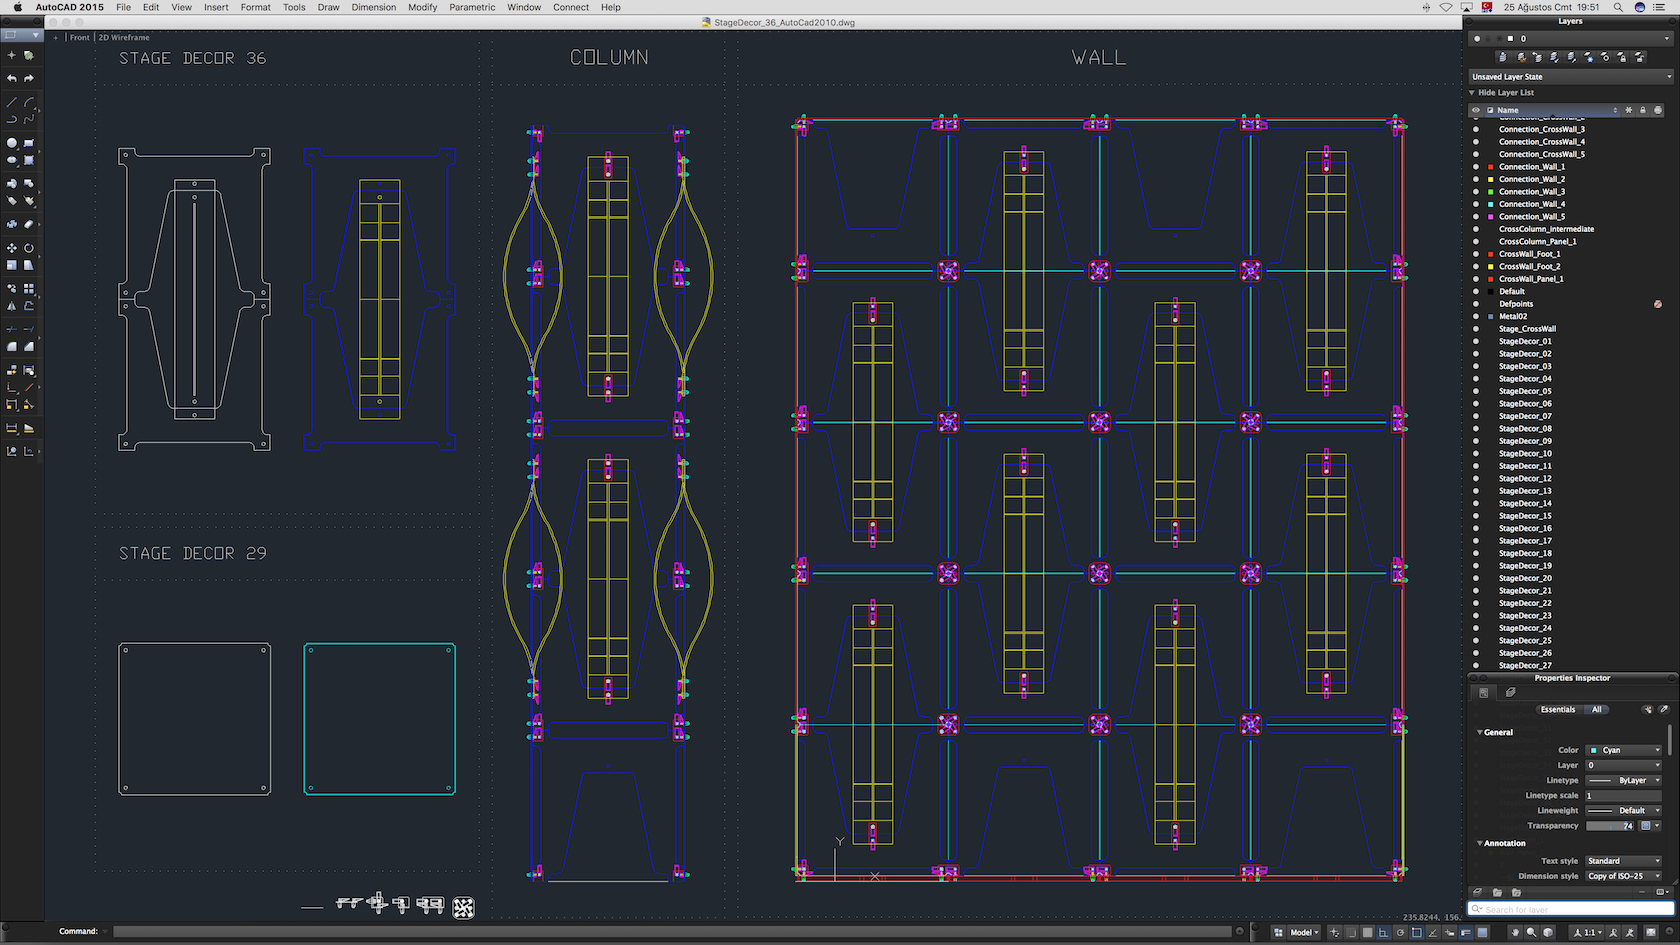Click the Pan hand icon in status bar

[1515, 932]
